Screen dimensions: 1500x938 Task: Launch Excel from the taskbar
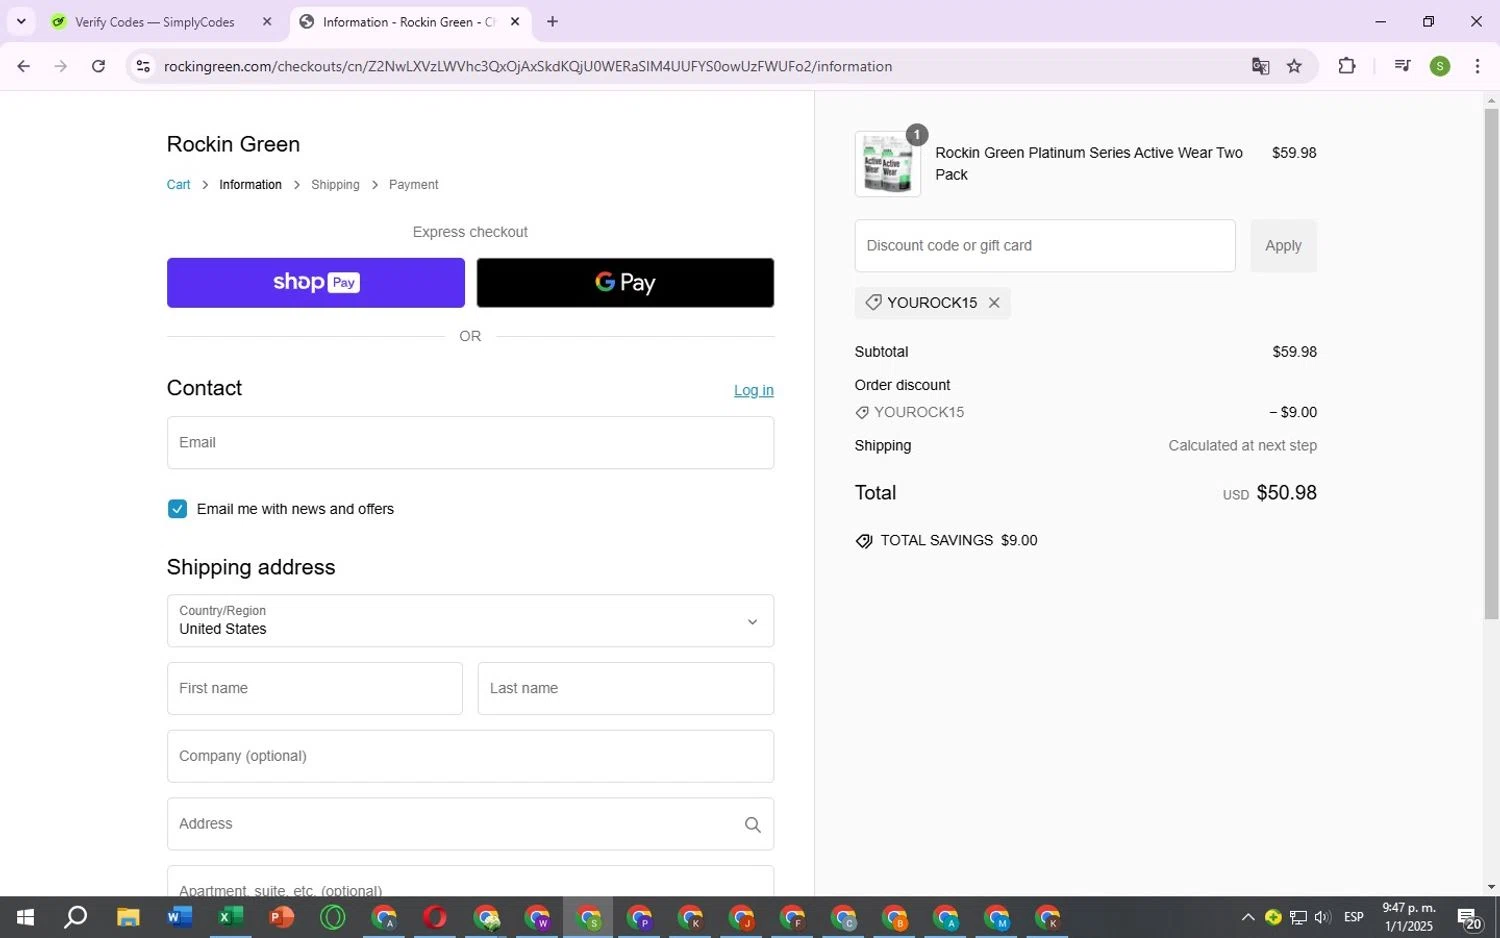pos(230,917)
